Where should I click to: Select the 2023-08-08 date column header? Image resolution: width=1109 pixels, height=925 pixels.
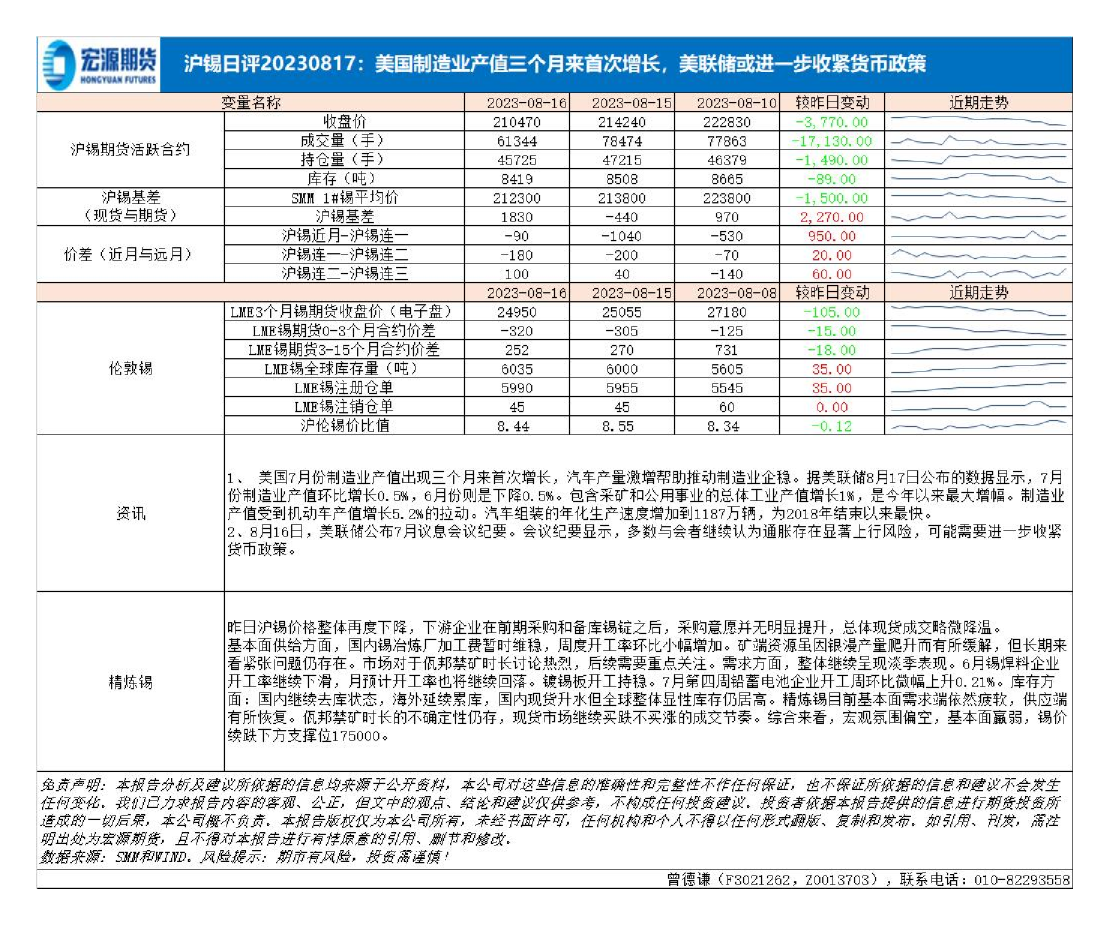728,293
